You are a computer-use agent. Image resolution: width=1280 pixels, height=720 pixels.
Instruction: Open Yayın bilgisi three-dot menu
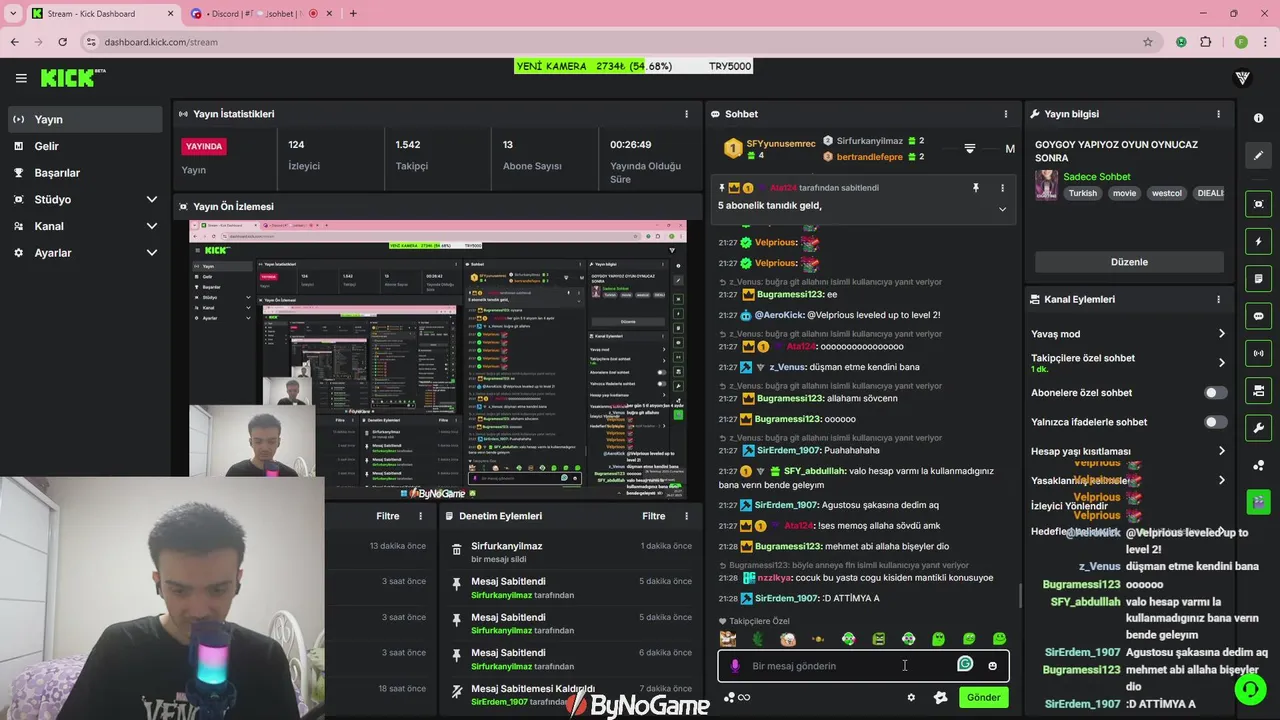pos(1218,114)
